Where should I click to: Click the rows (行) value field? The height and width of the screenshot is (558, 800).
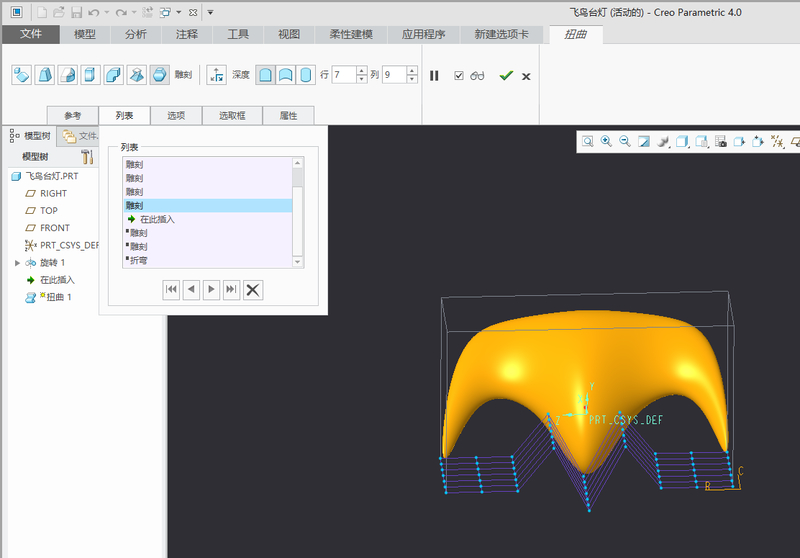(344, 75)
